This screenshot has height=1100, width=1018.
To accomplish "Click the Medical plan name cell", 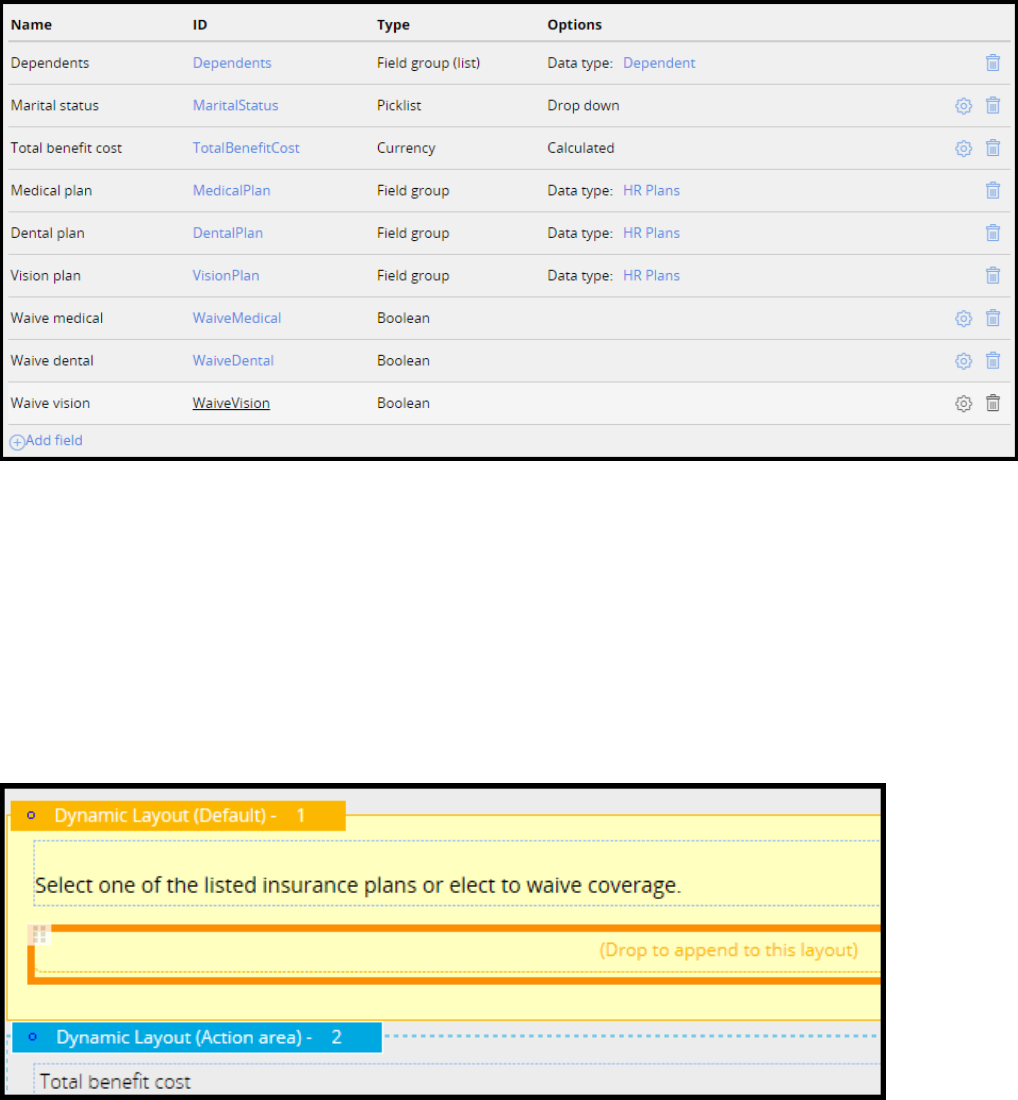I will pos(51,190).
